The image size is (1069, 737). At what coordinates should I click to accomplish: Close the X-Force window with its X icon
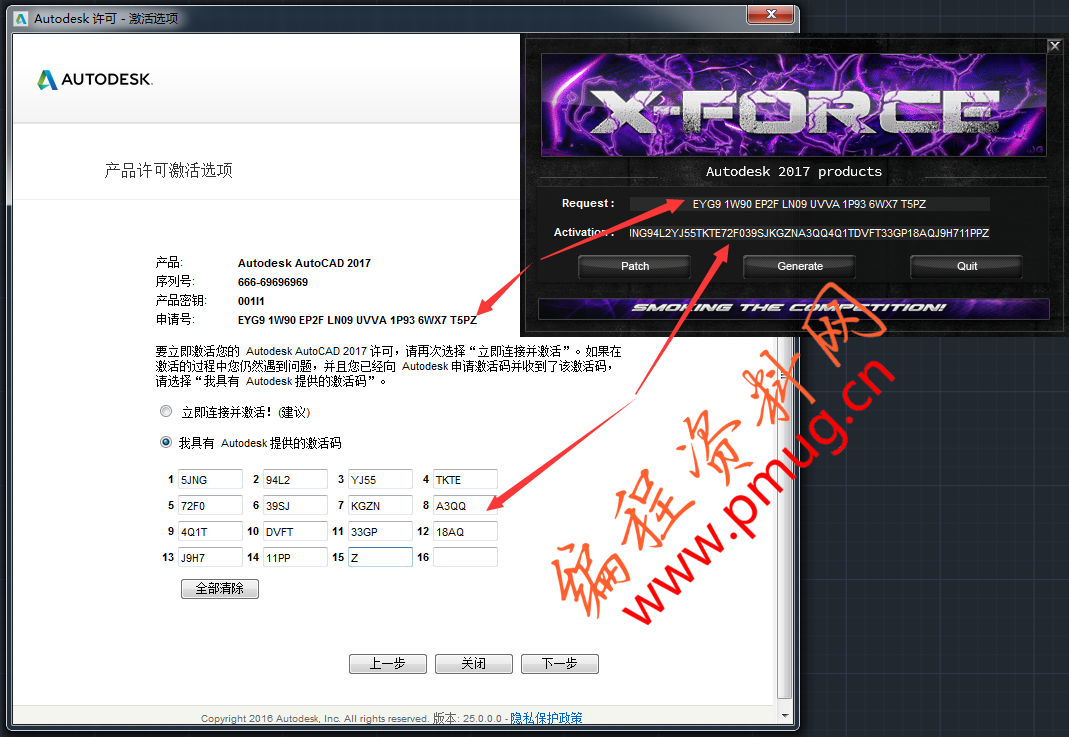click(1054, 46)
